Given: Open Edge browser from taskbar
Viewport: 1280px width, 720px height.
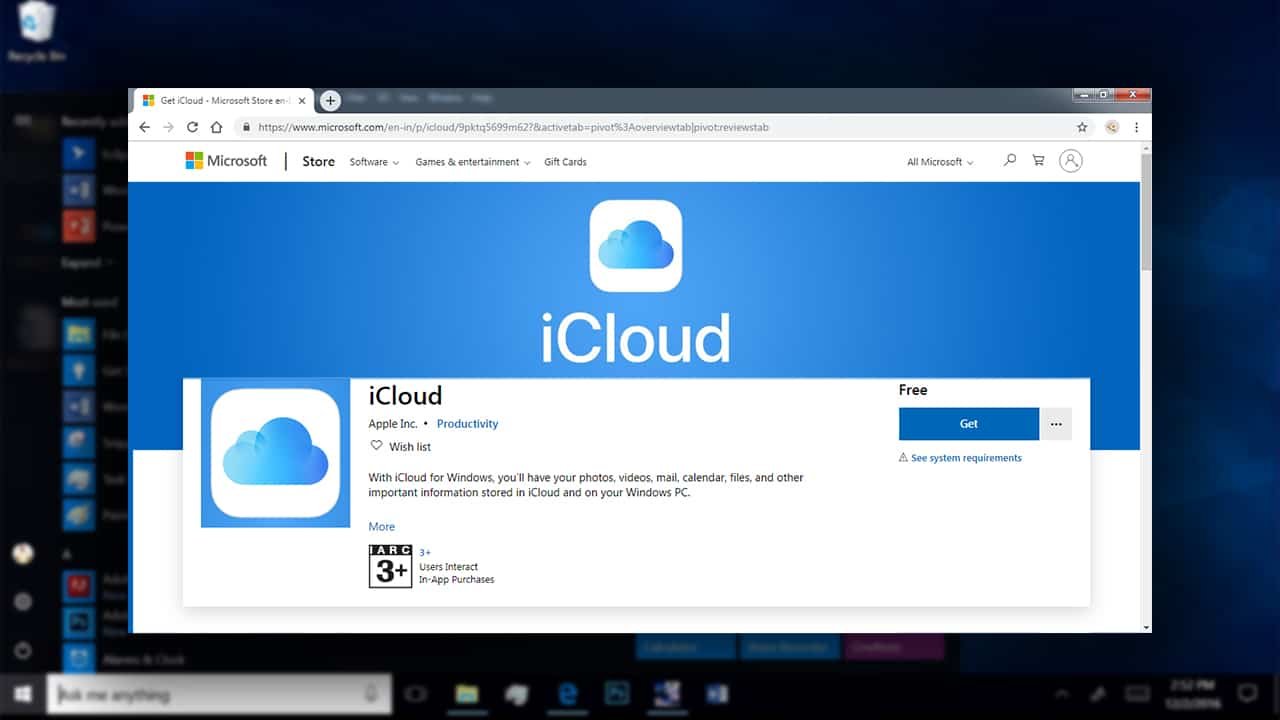Looking at the screenshot, I should point(567,694).
